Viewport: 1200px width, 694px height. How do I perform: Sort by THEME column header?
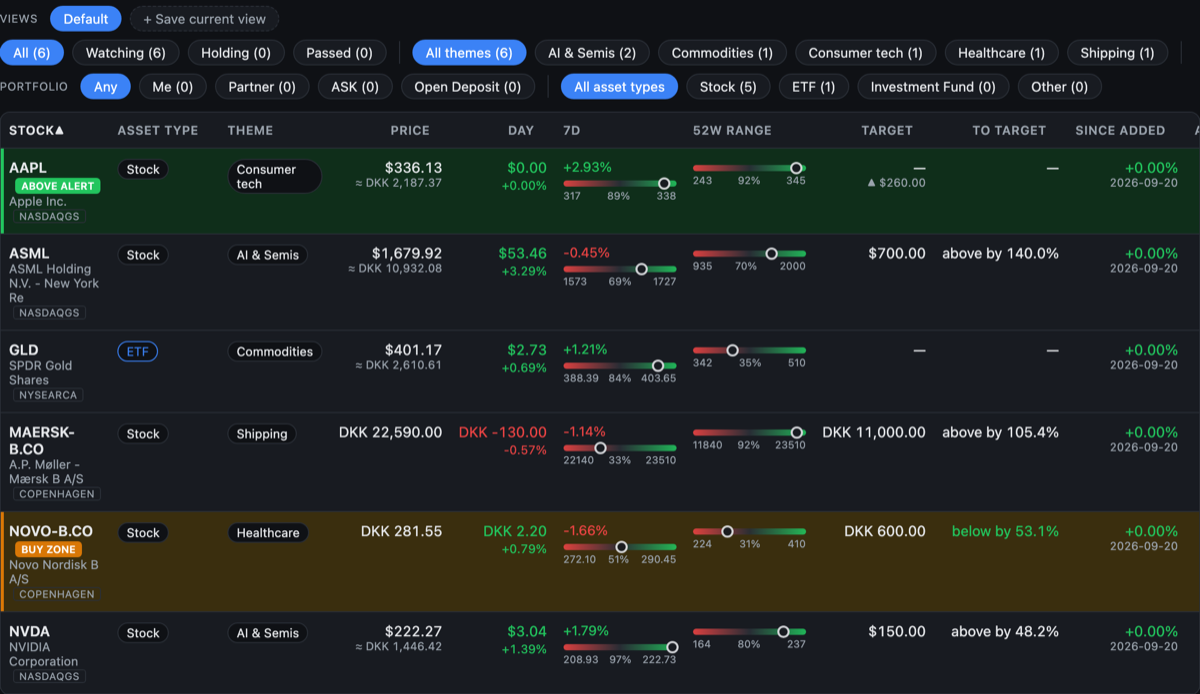tap(251, 130)
